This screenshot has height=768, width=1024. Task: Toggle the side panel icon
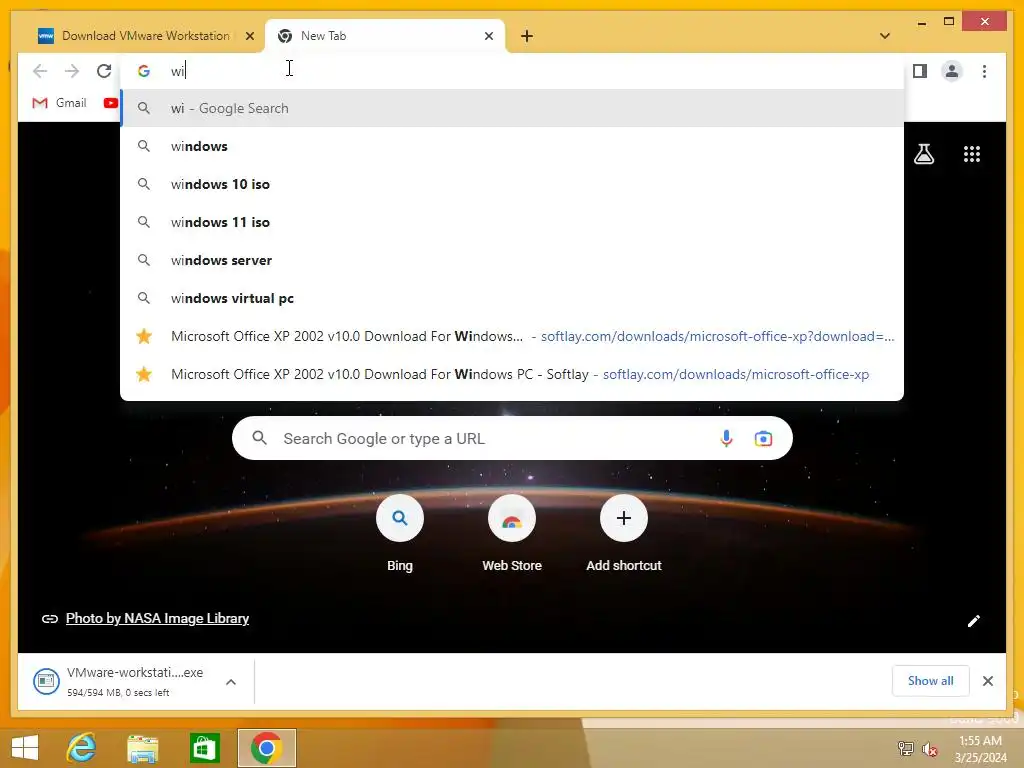(920, 71)
